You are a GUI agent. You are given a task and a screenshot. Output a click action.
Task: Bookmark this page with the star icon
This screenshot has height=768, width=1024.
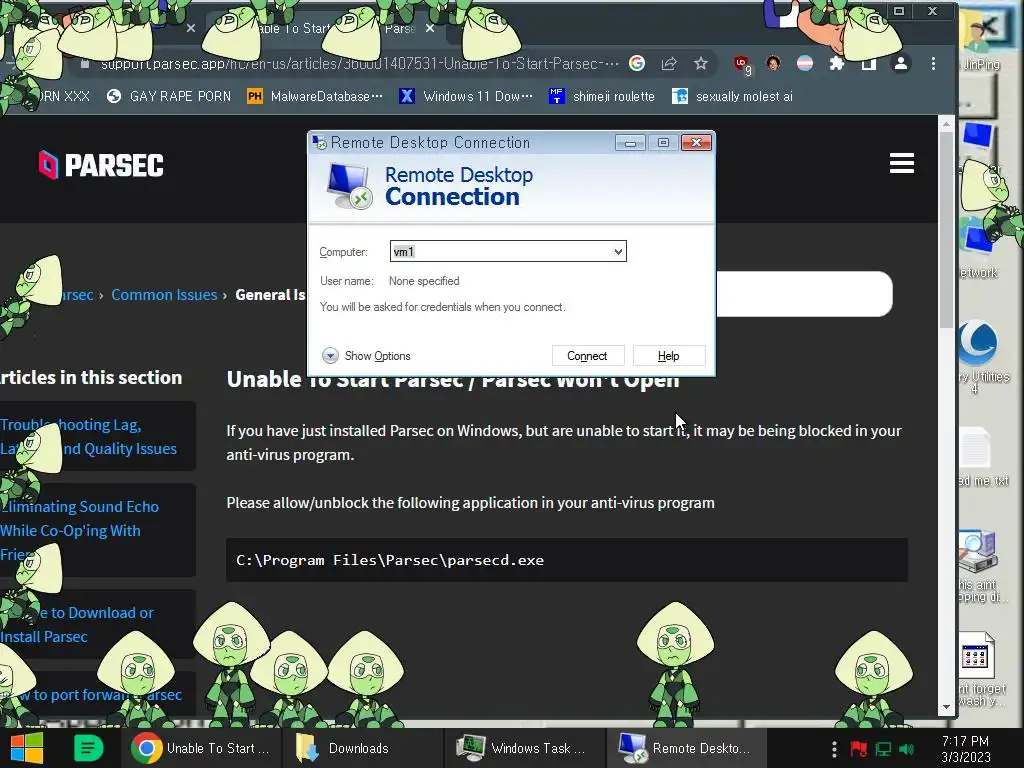coord(701,63)
